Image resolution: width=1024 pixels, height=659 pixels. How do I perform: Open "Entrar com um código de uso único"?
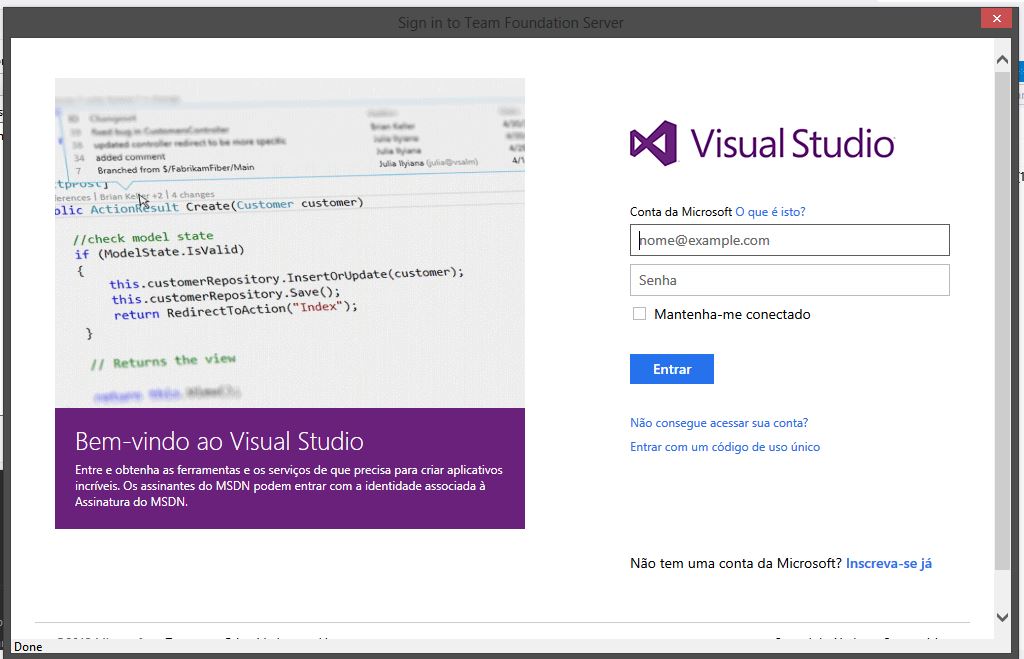[725, 447]
